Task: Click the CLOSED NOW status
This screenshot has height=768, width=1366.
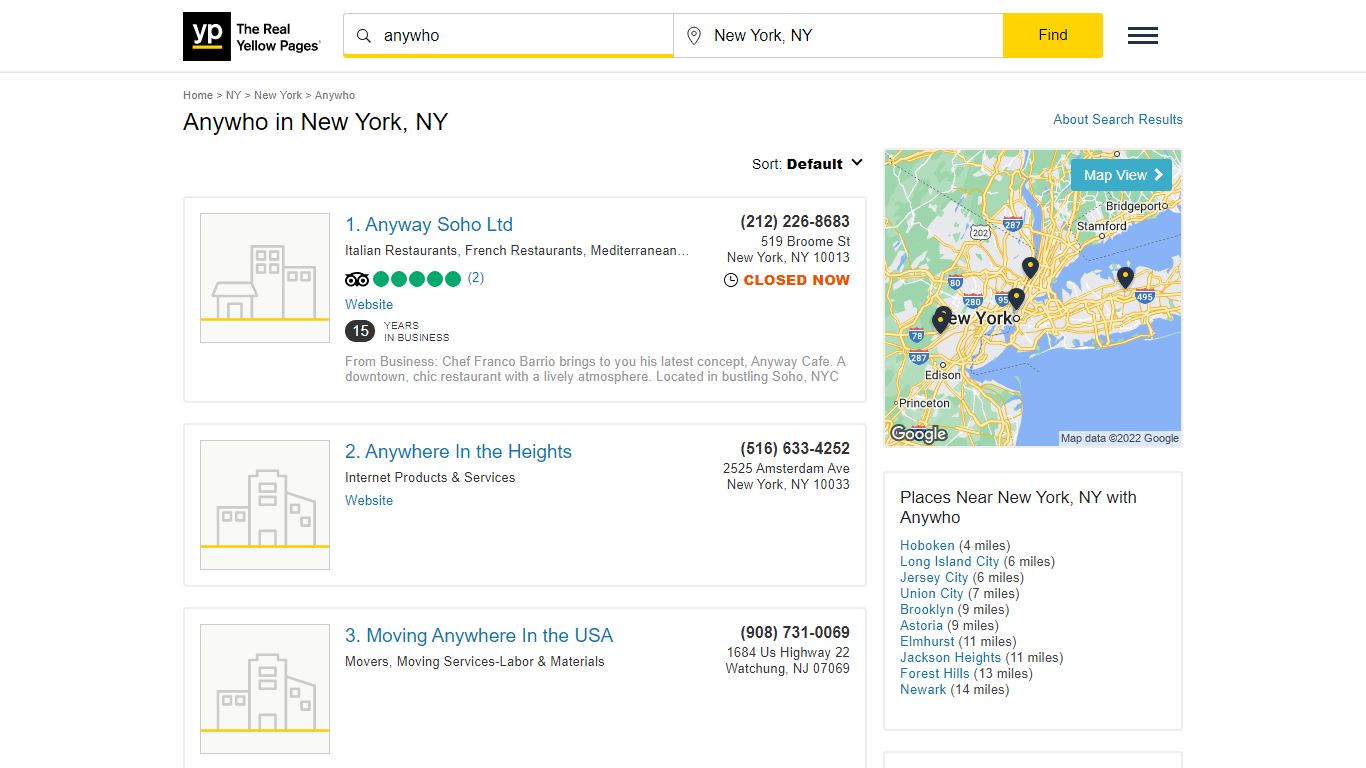Action: click(x=797, y=281)
